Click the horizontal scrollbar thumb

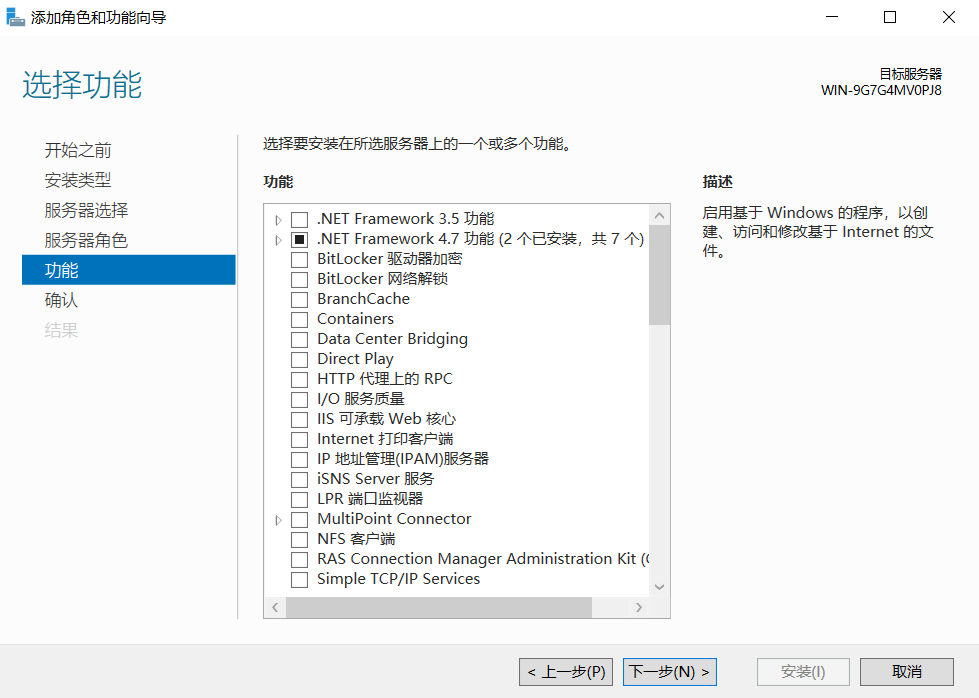click(x=439, y=607)
